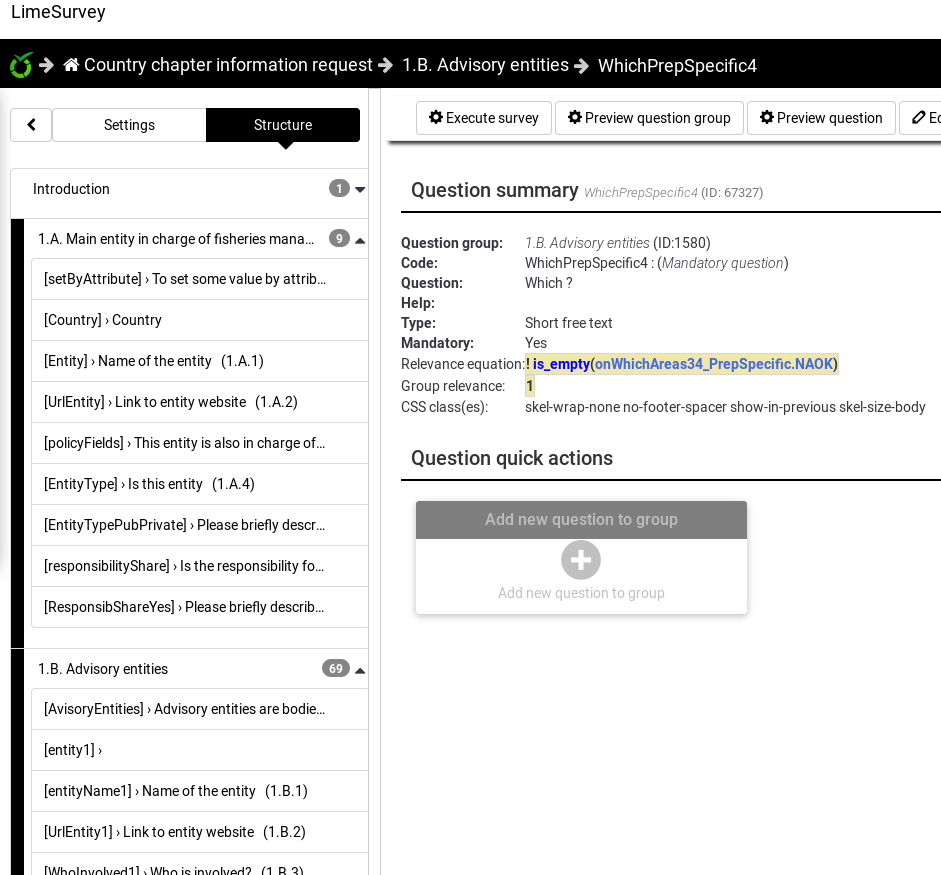Screen dimensions: 941x875
Task: Collapse the 1.B. Advisory entities group
Action: tap(360, 669)
